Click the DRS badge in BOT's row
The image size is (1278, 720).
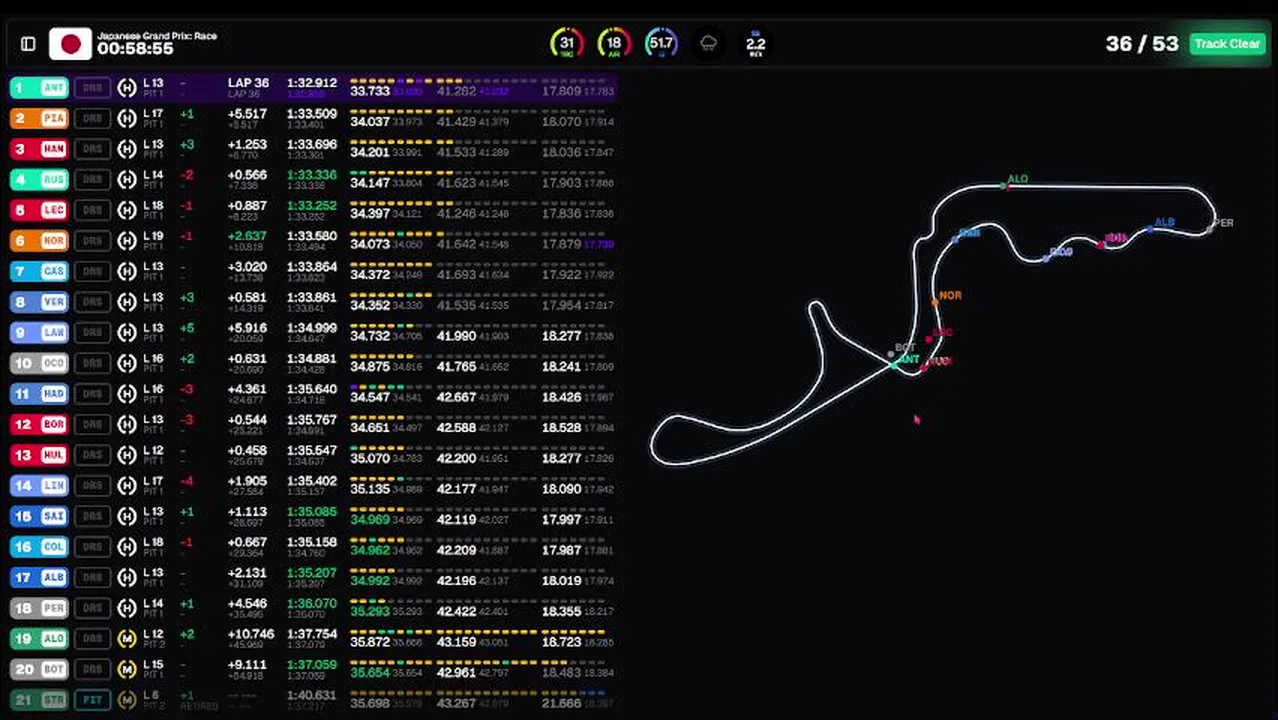[92, 669]
